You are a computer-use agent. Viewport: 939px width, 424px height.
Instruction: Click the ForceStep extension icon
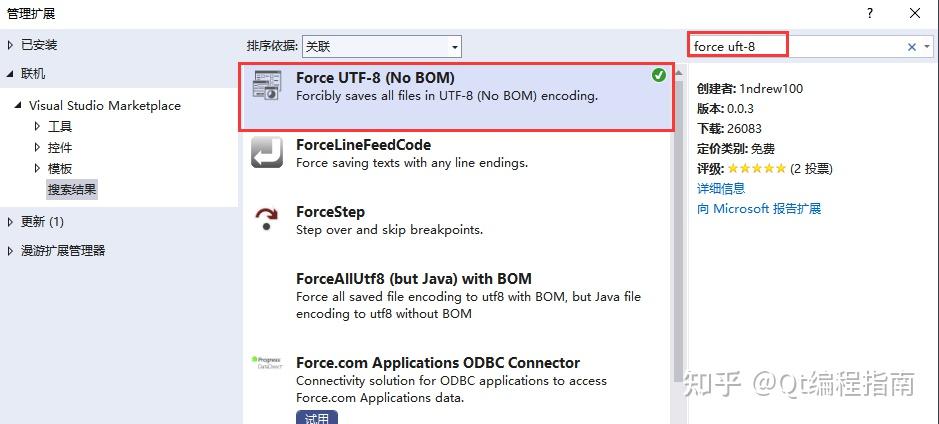[x=267, y=219]
